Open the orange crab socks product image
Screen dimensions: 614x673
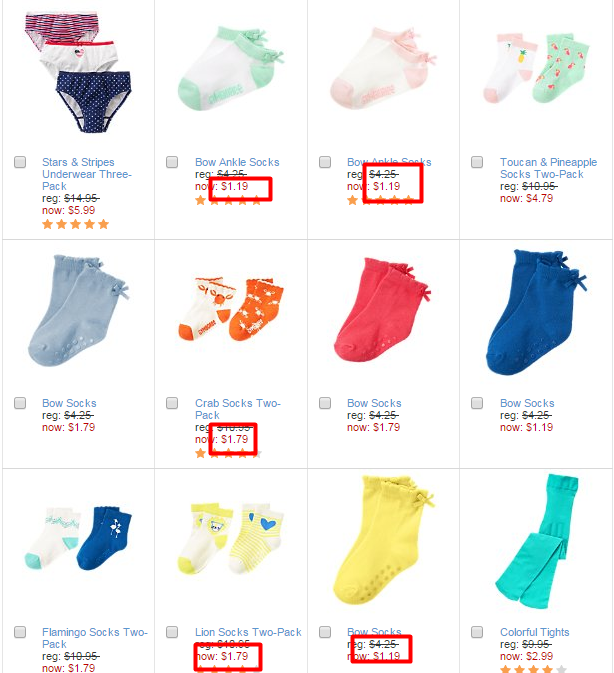click(231, 309)
